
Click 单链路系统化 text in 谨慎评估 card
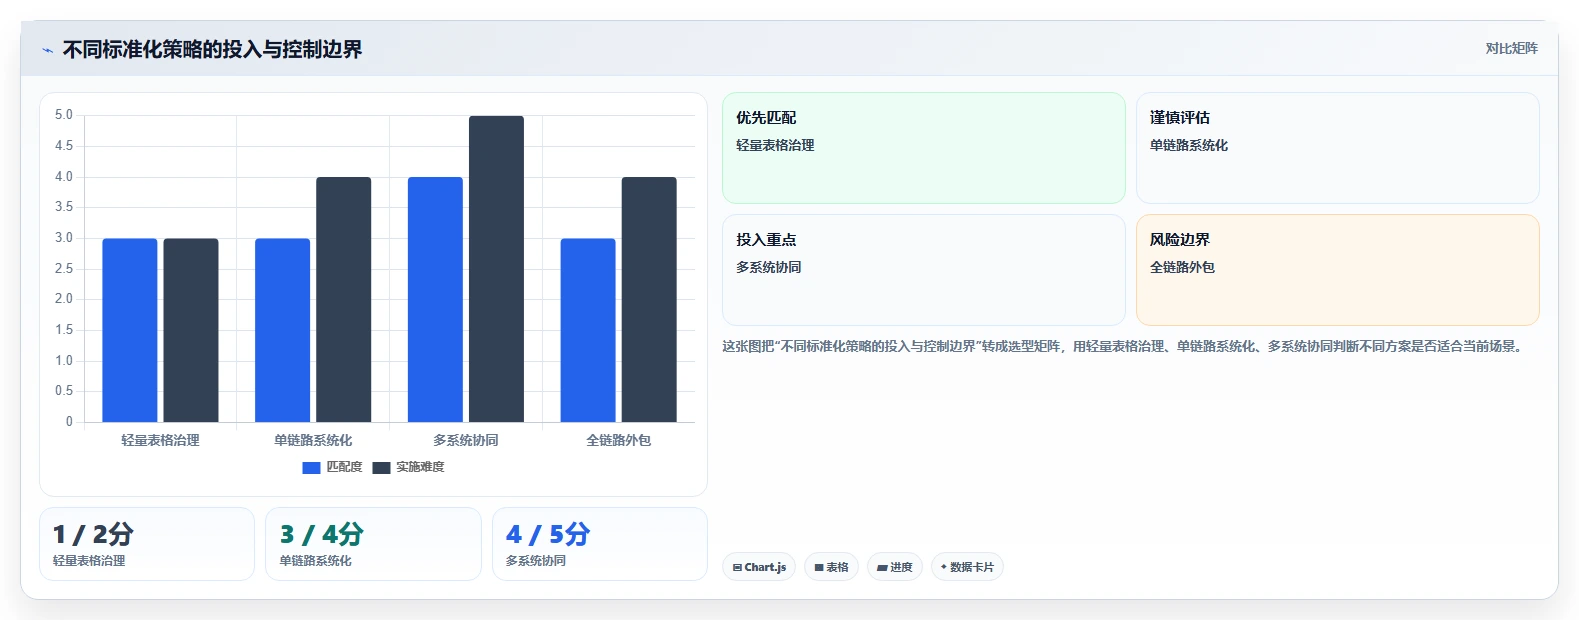pos(1189,145)
